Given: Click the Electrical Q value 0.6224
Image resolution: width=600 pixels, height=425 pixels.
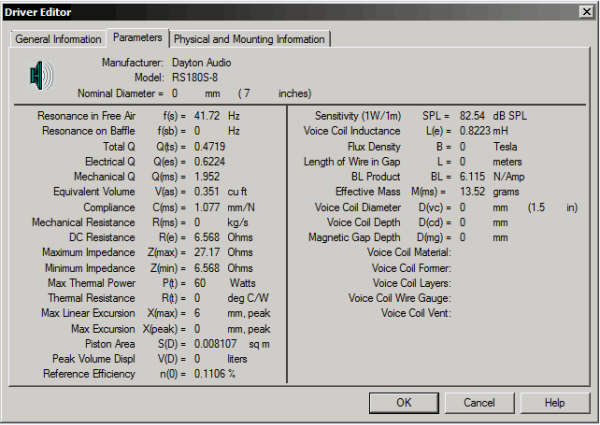Looking at the screenshot, I should point(211,161).
